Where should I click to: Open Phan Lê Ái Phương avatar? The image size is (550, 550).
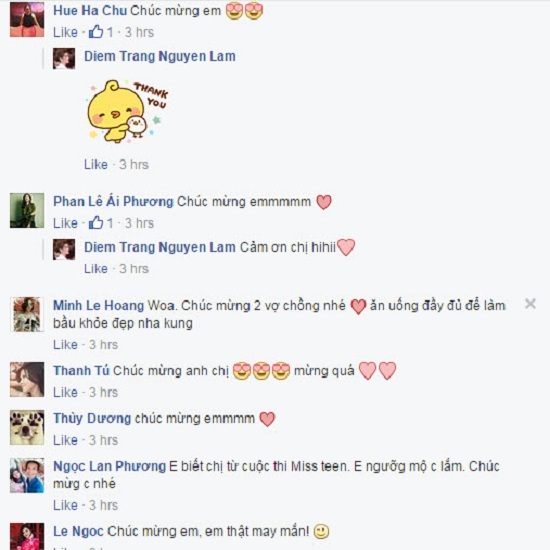[x=27, y=210]
